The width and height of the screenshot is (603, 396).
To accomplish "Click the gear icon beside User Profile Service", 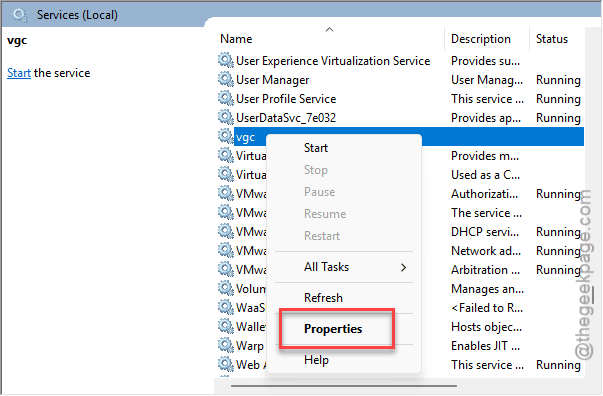I will pos(226,98).
